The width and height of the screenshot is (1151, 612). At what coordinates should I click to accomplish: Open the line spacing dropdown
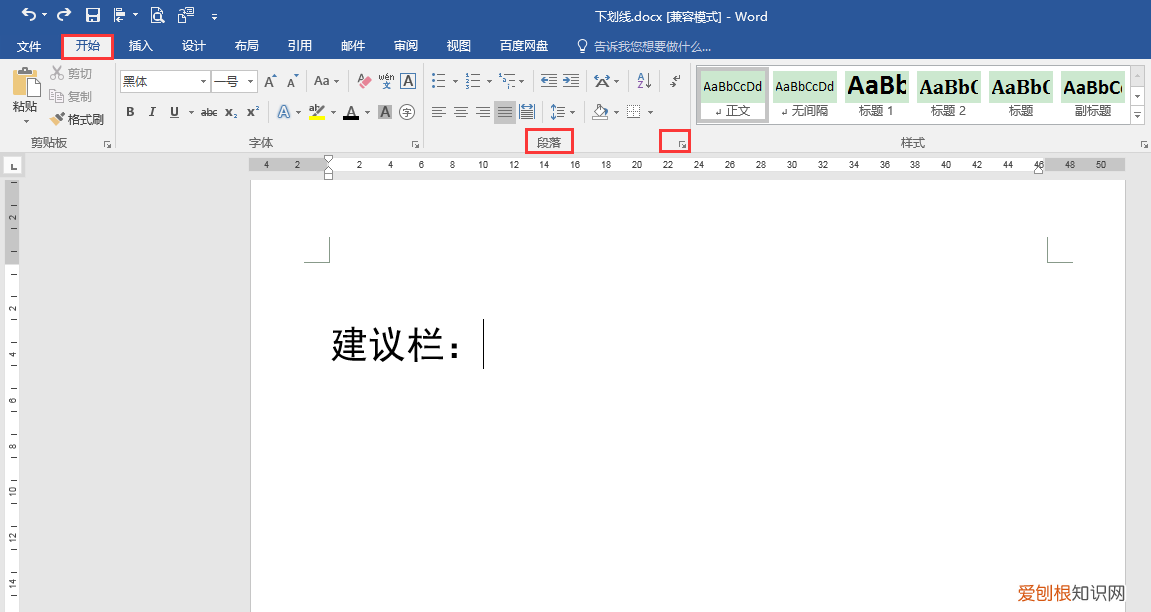[561, 112]
